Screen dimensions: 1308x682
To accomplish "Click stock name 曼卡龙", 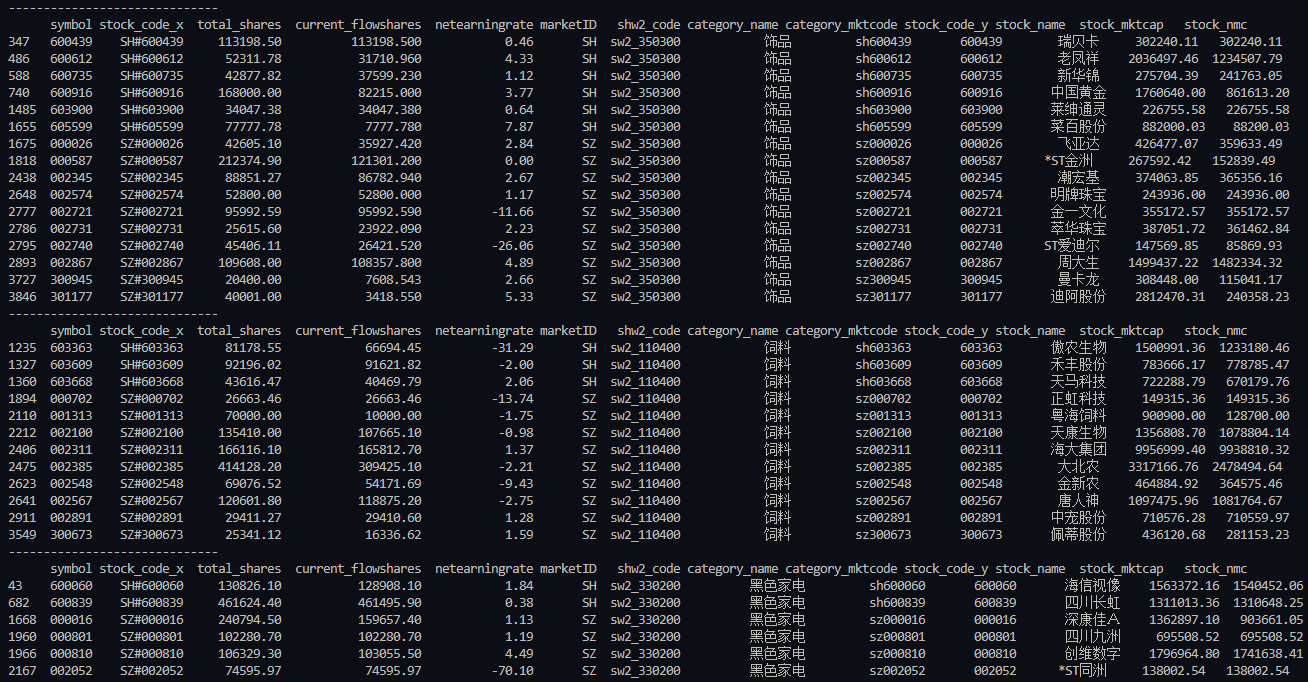I will tap(1078, 280).
